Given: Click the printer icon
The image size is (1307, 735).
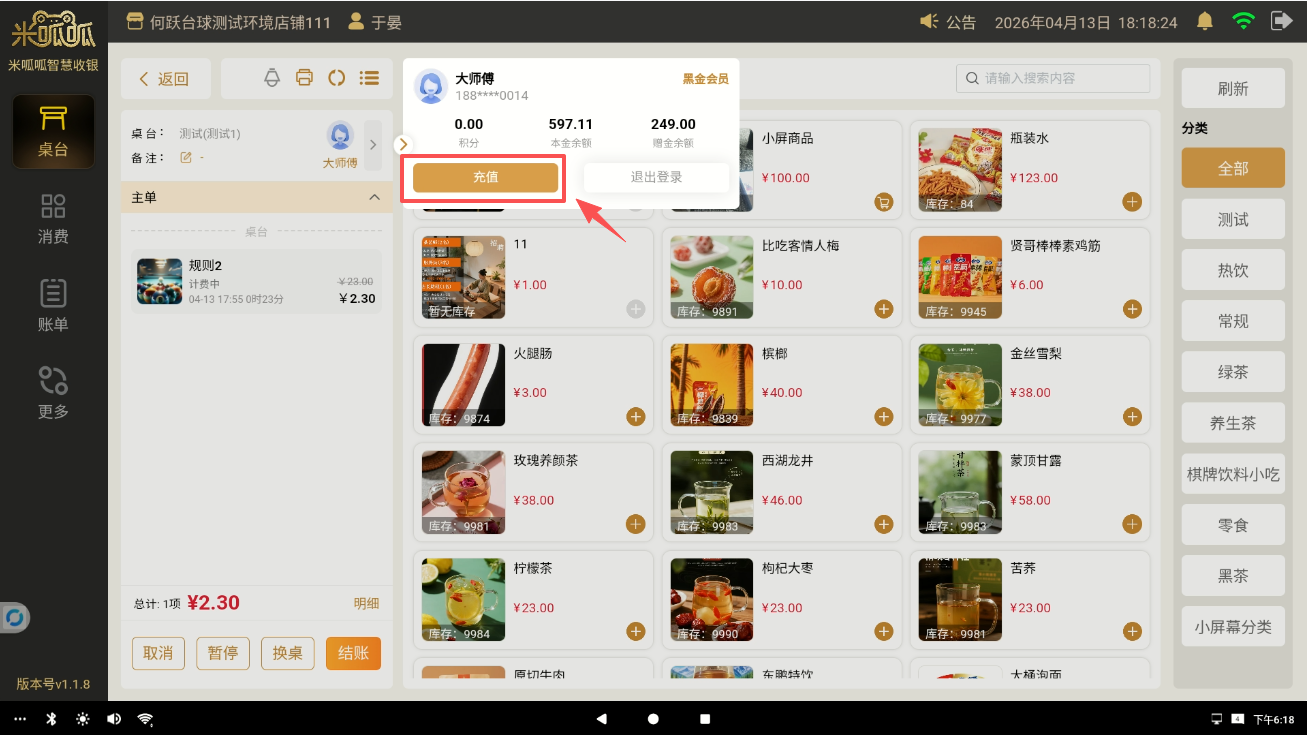Looking at the screenshot, I should [x=305, y=78].
